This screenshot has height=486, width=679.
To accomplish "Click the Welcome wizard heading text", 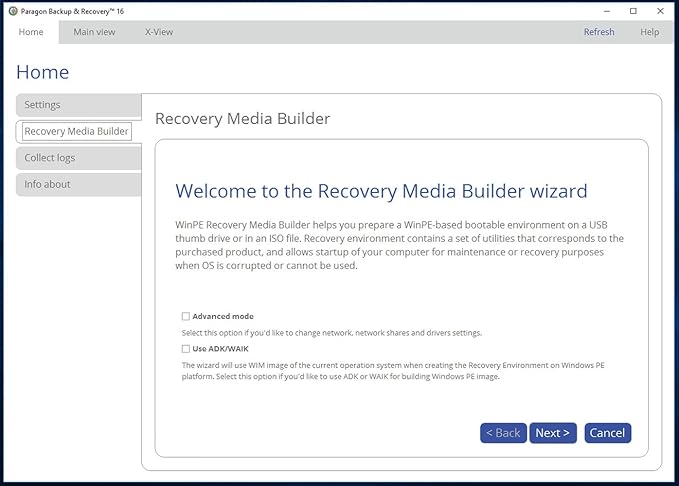I will click(381, 191).
